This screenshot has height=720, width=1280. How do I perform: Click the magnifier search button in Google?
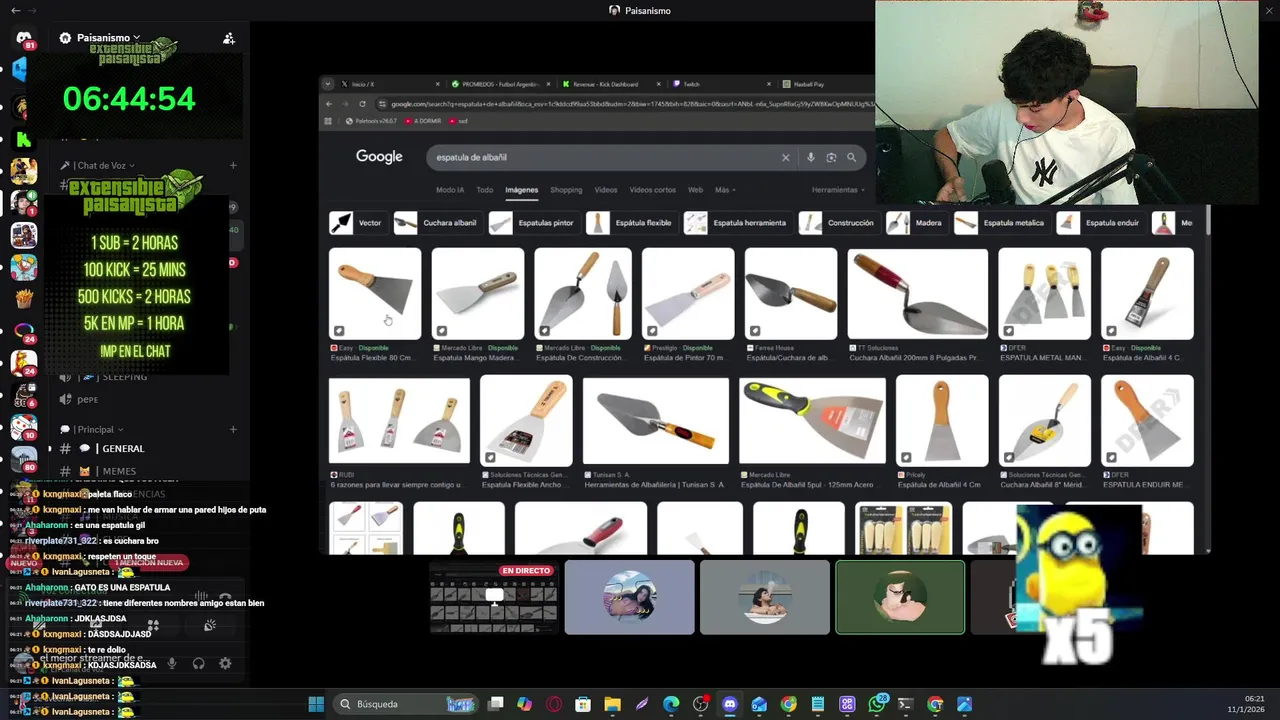point(852,157)
